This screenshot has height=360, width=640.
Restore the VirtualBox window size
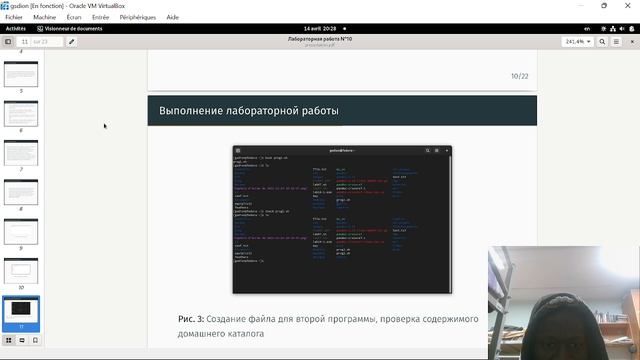click(604, 6)
